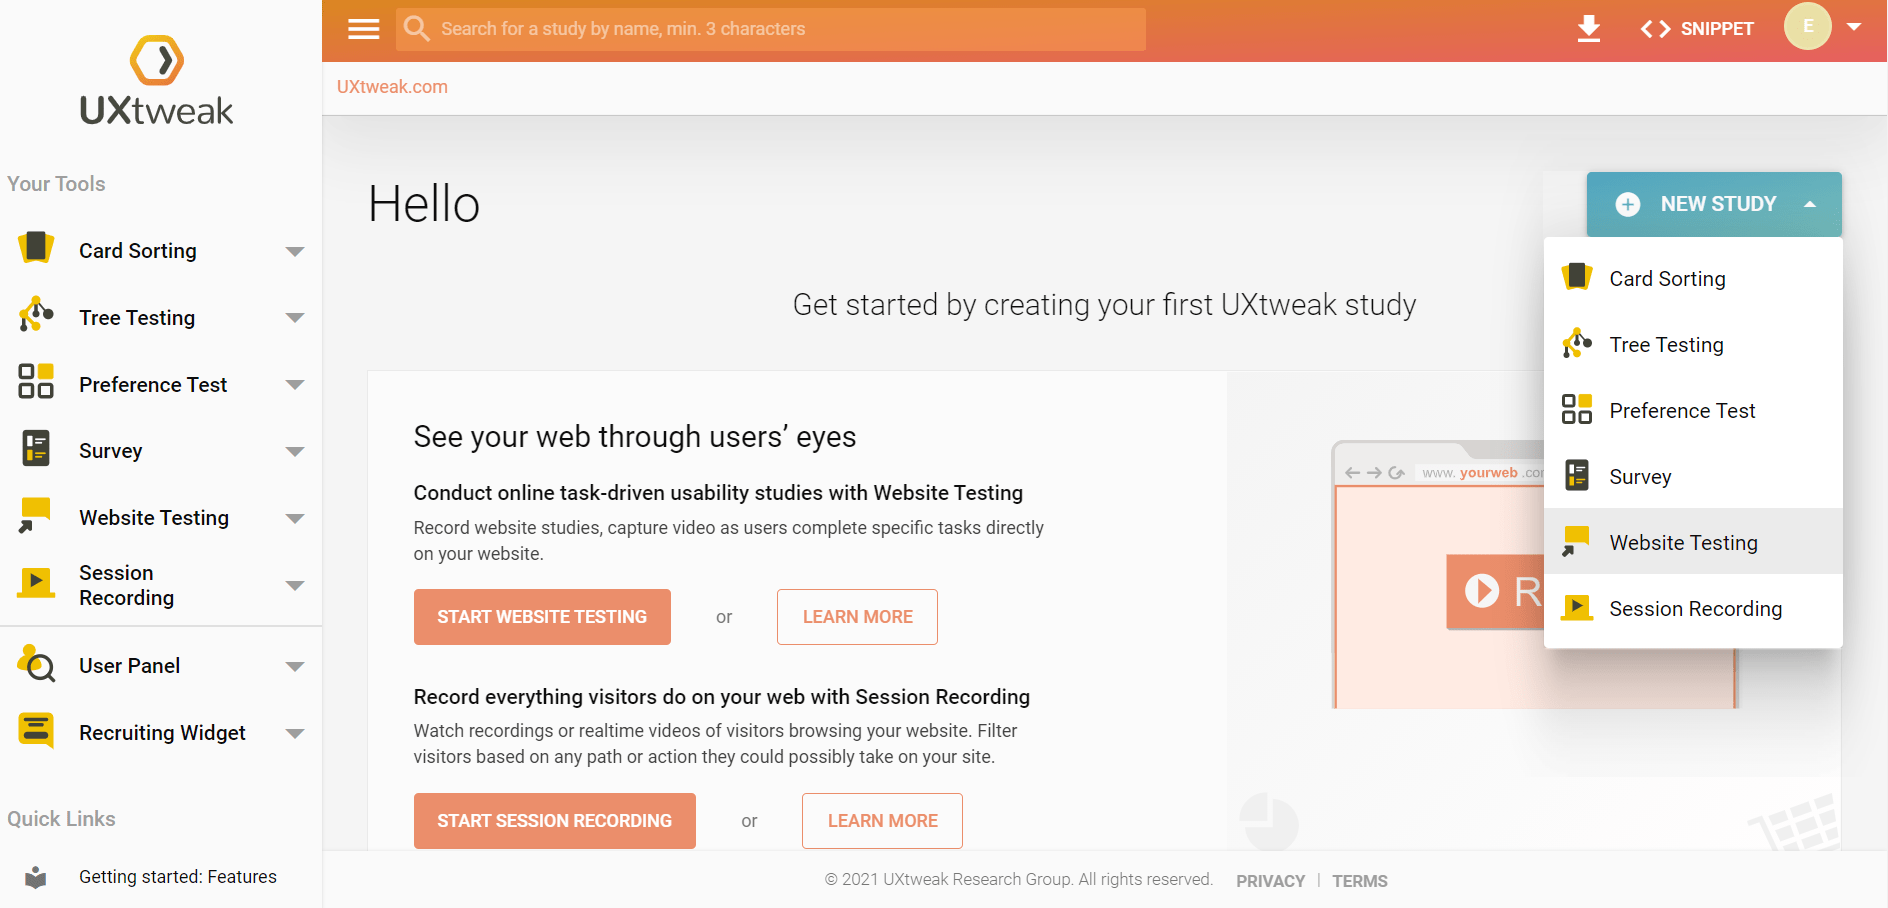This screenshot has height=908, width=1888.
Task: Expand the Card Sorting sidebar arrow
Action: [x=294, y=251]
